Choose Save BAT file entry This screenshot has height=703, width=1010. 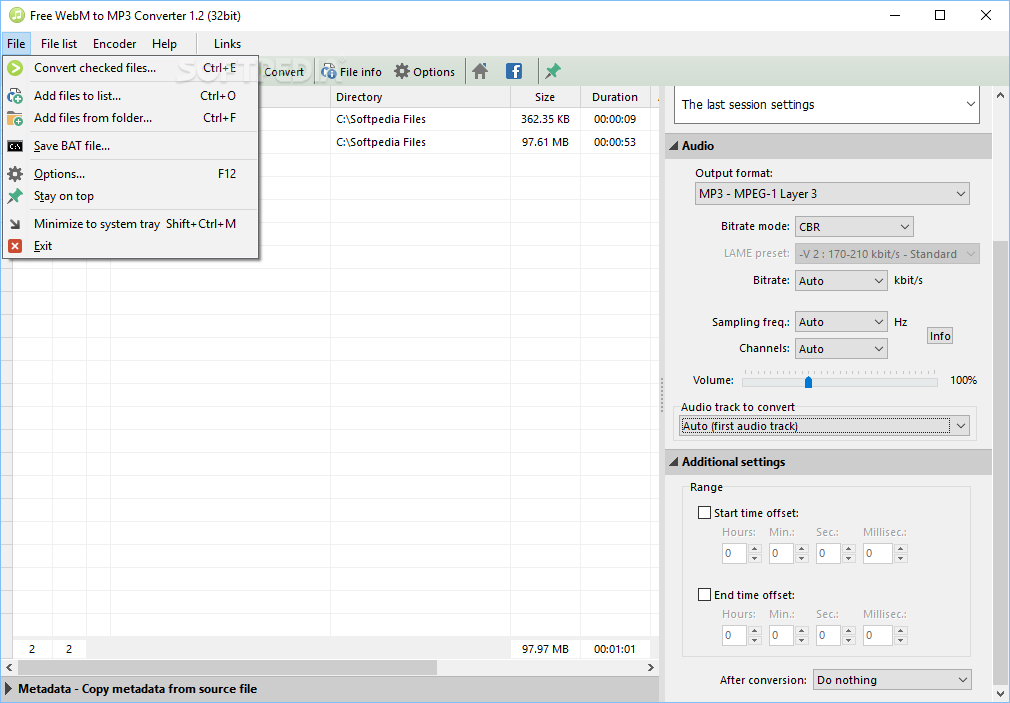point(131,146)
